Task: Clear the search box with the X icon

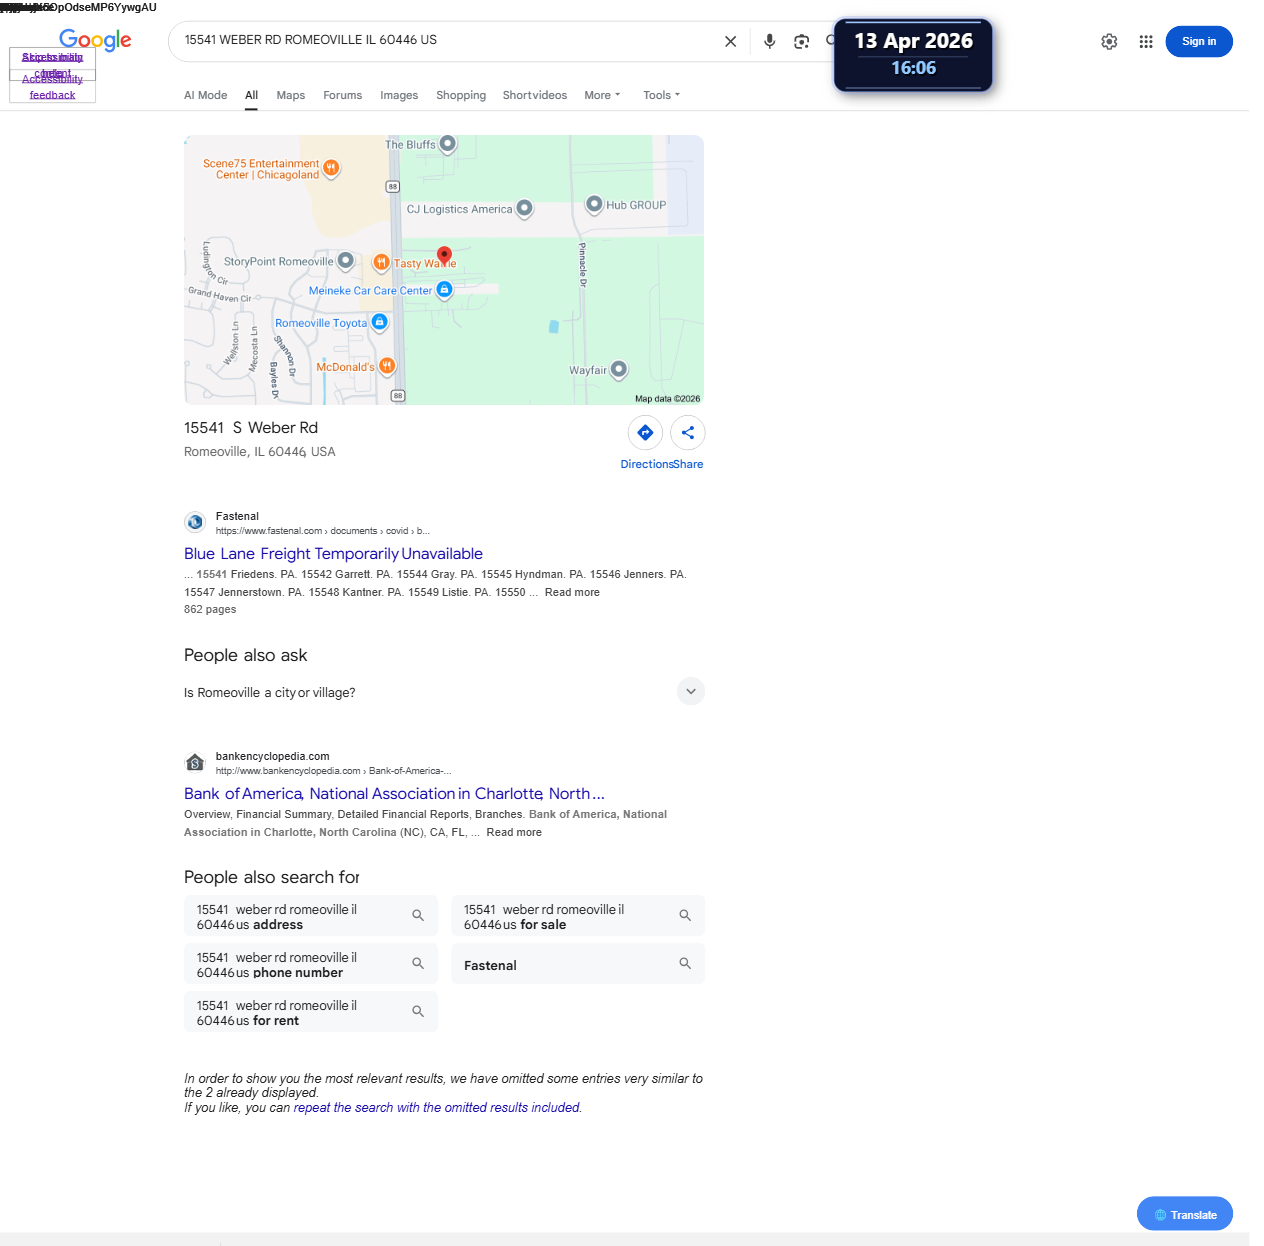Action: click(x=730, y=41)
